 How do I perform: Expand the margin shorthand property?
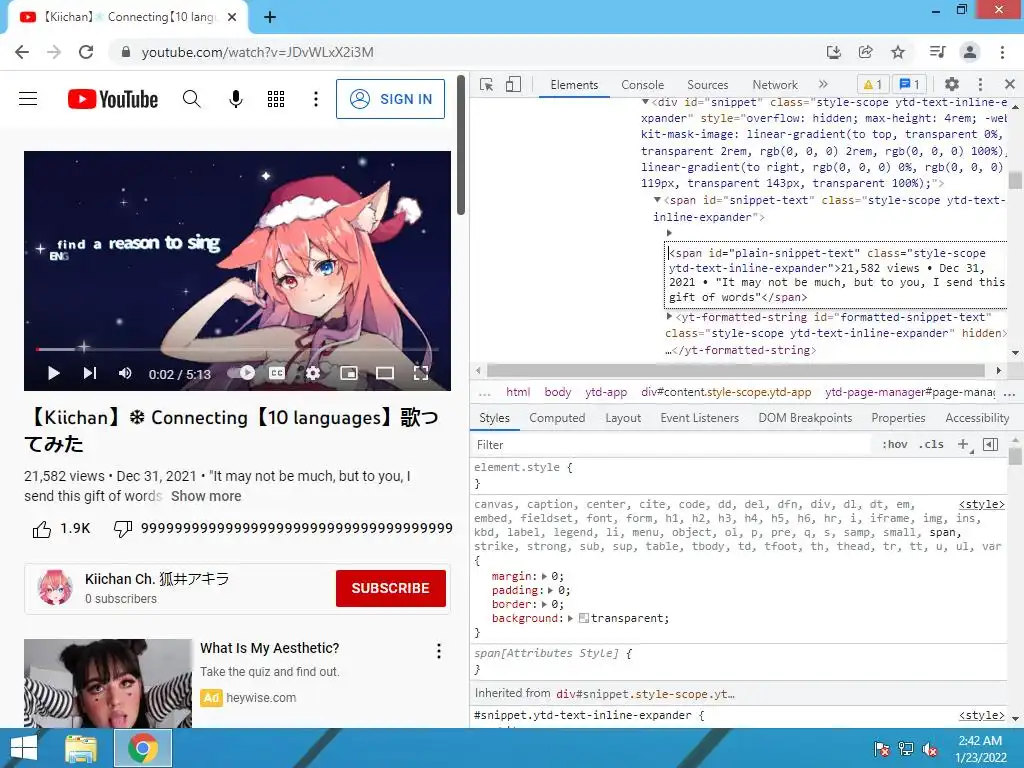click(x=545, y=577)
